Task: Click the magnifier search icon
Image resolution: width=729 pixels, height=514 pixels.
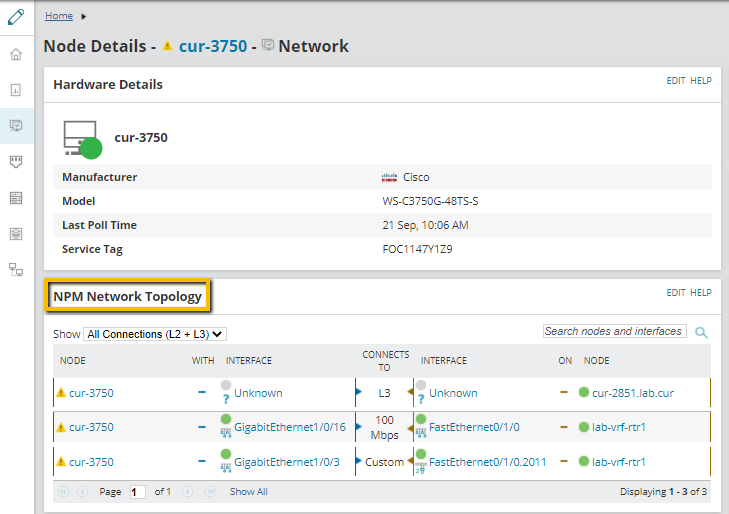Action: click(x=701, y=332)
